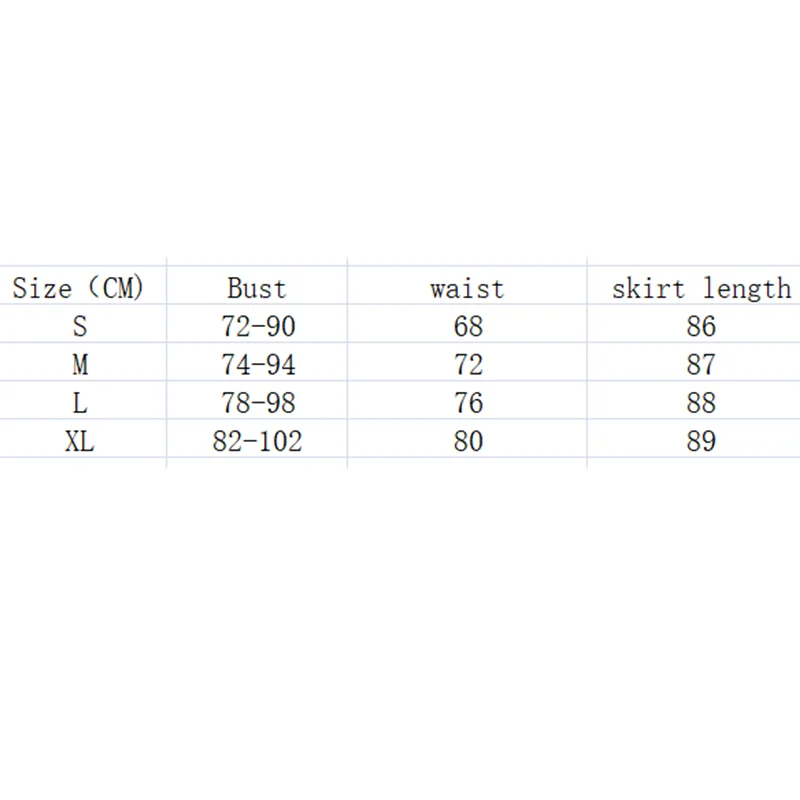Select the skirt length cell 87
Viewport: 800px width, 800px height.
[701, 365]
